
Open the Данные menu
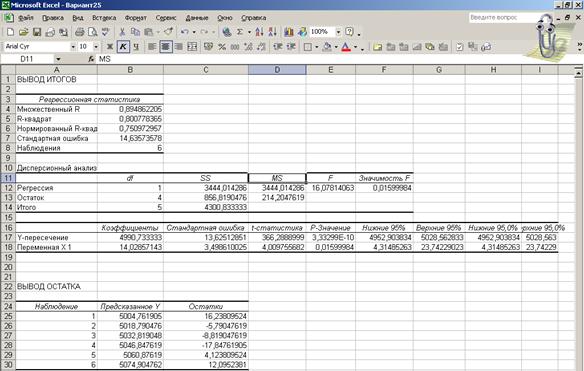click(197, 18)
